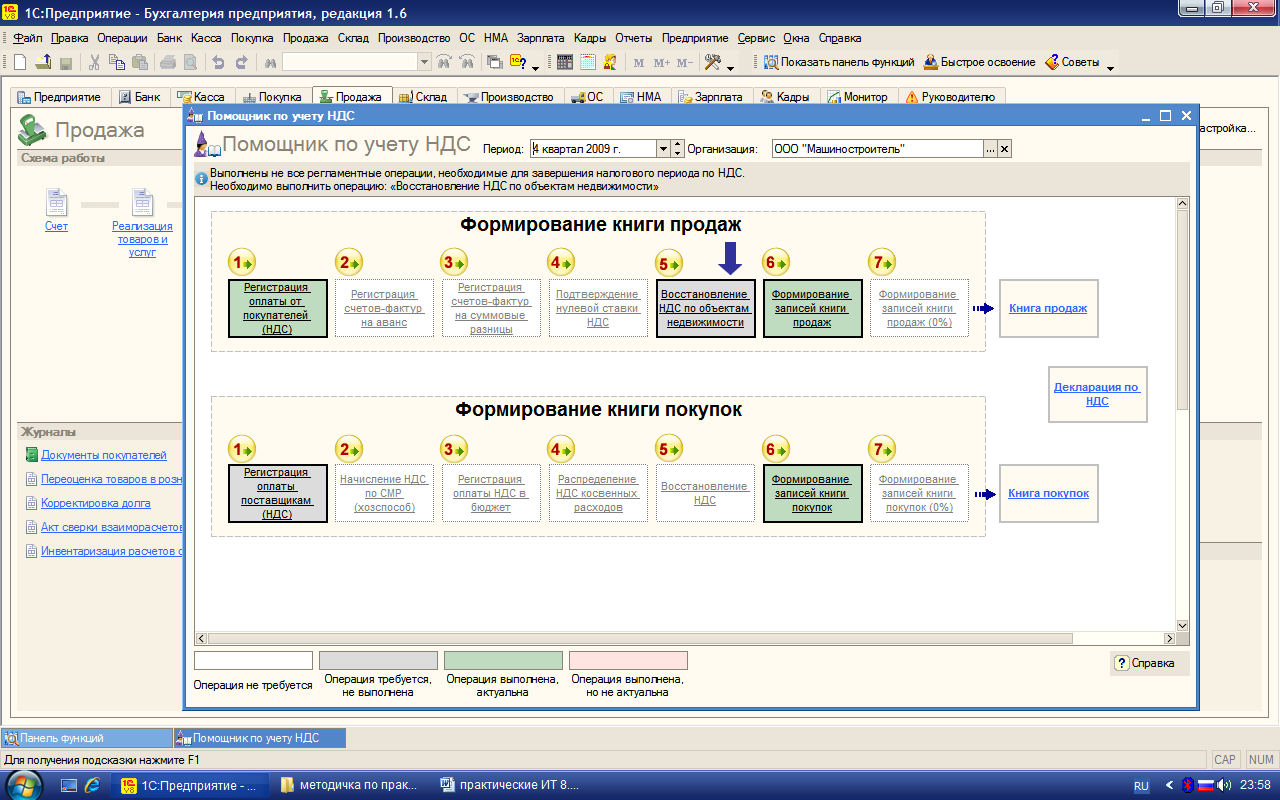
Task: Open the Книга покупок link
Action: point(1048,493)
